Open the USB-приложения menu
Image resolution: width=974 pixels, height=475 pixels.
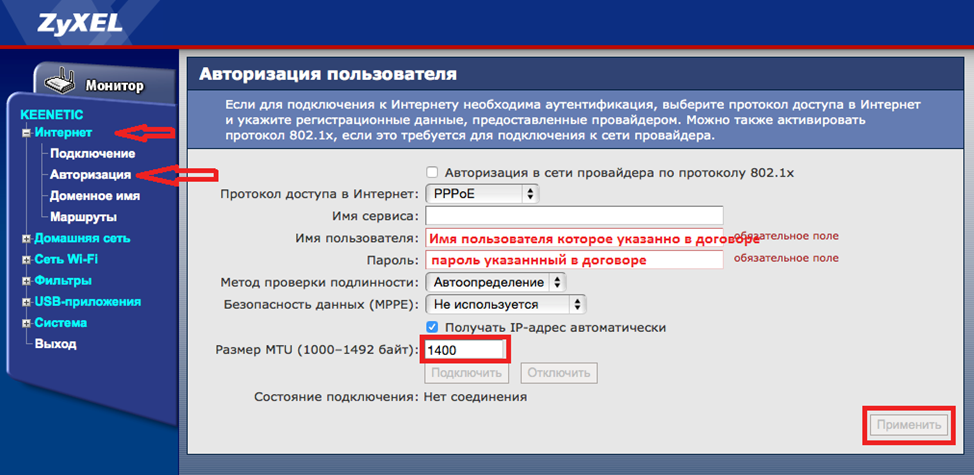pyautogui.click(x=88, y=302)
